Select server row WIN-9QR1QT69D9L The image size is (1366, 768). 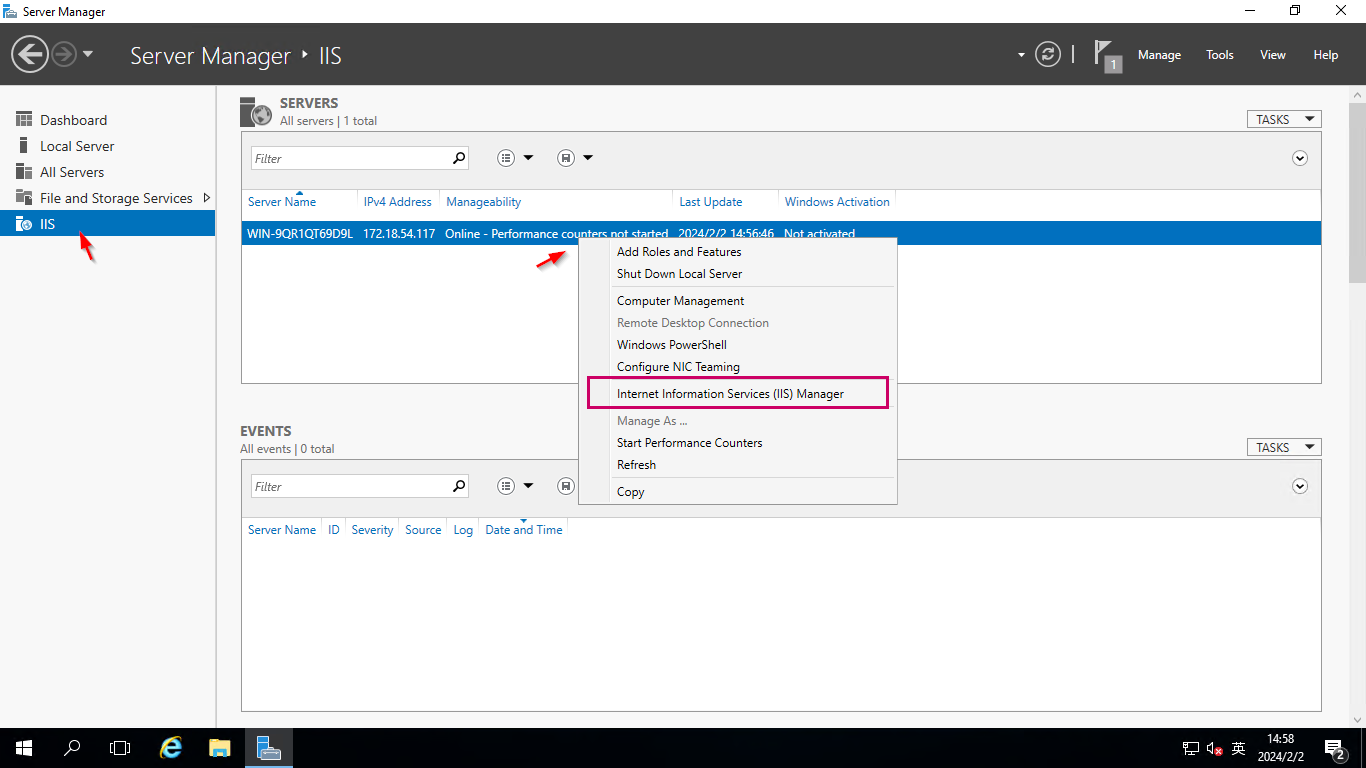pyautogui.click(x=781, y=233)
